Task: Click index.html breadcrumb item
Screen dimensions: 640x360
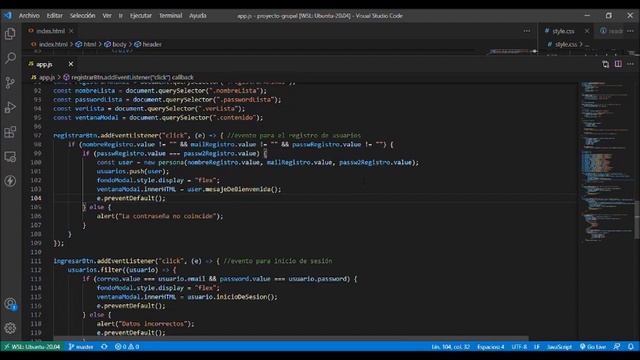Action: (x=53, y=44)
